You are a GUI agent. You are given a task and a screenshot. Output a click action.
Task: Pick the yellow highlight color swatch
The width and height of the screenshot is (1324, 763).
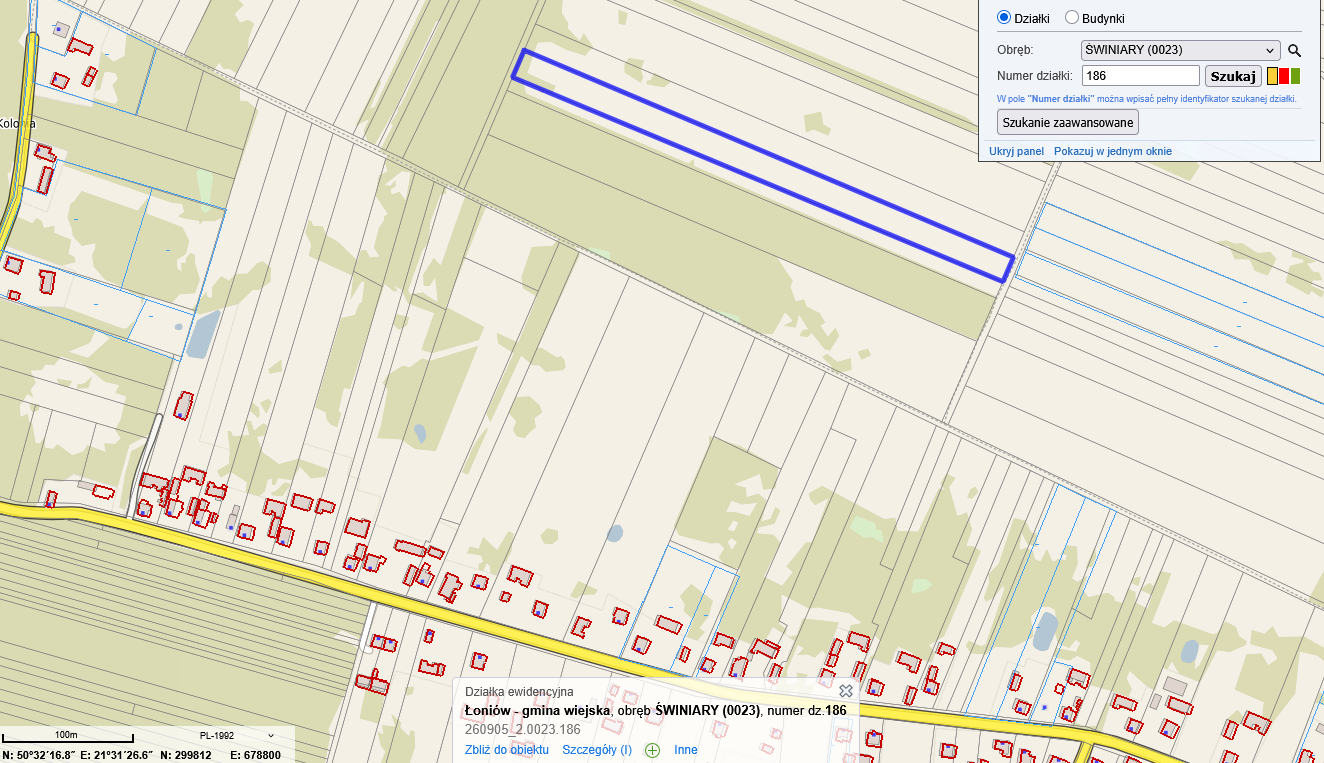(1272, 76)
